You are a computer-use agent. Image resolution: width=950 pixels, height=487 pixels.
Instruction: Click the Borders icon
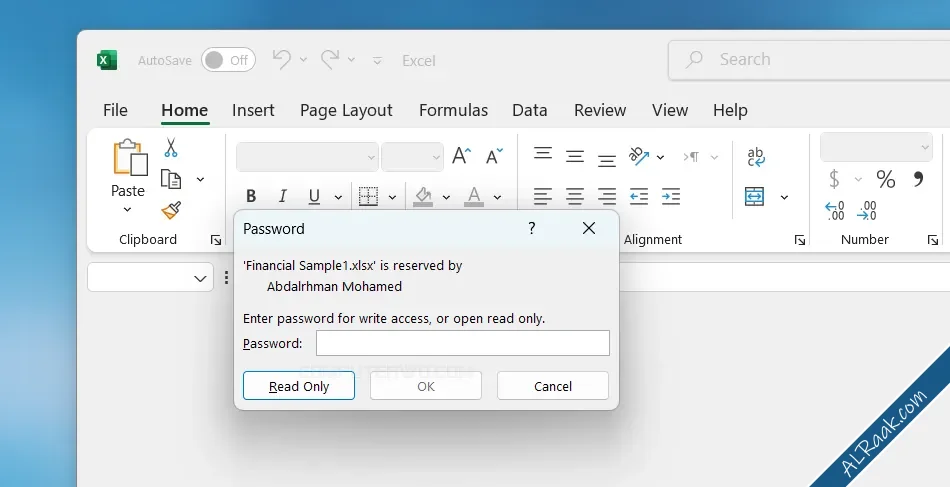click(x=368, y=196)
